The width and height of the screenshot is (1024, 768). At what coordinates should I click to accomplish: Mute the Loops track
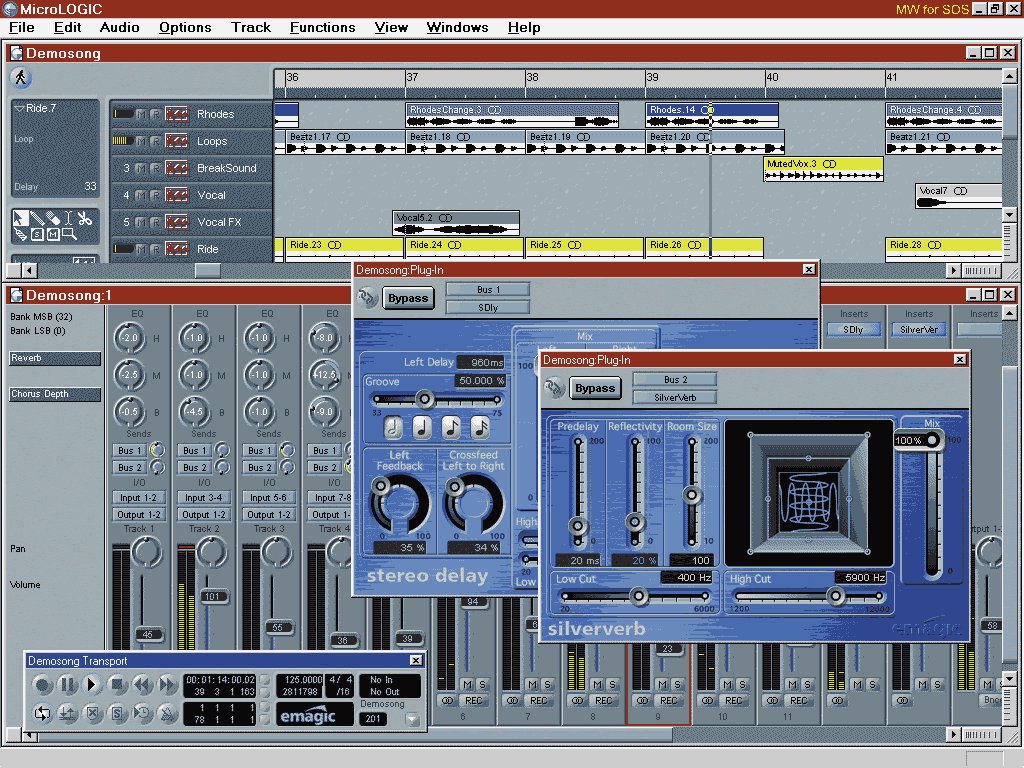tap(141, 141)
